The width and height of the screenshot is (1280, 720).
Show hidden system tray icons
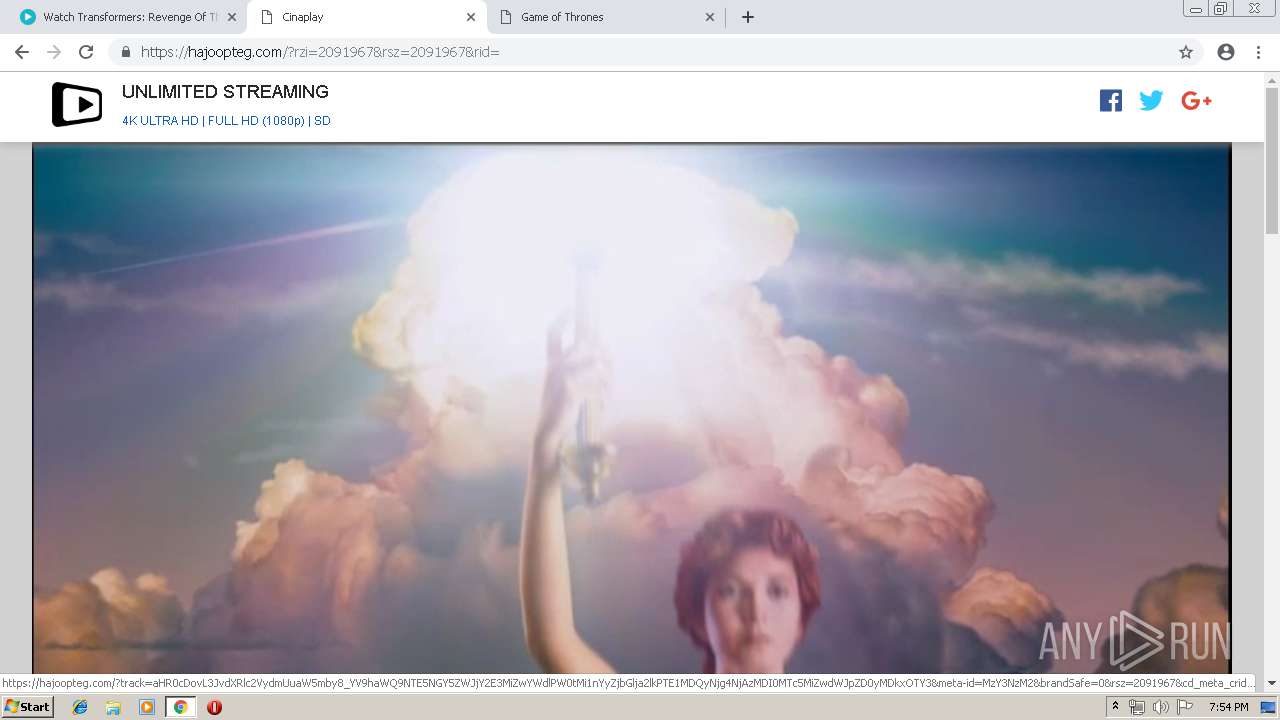pos(1115,707)
